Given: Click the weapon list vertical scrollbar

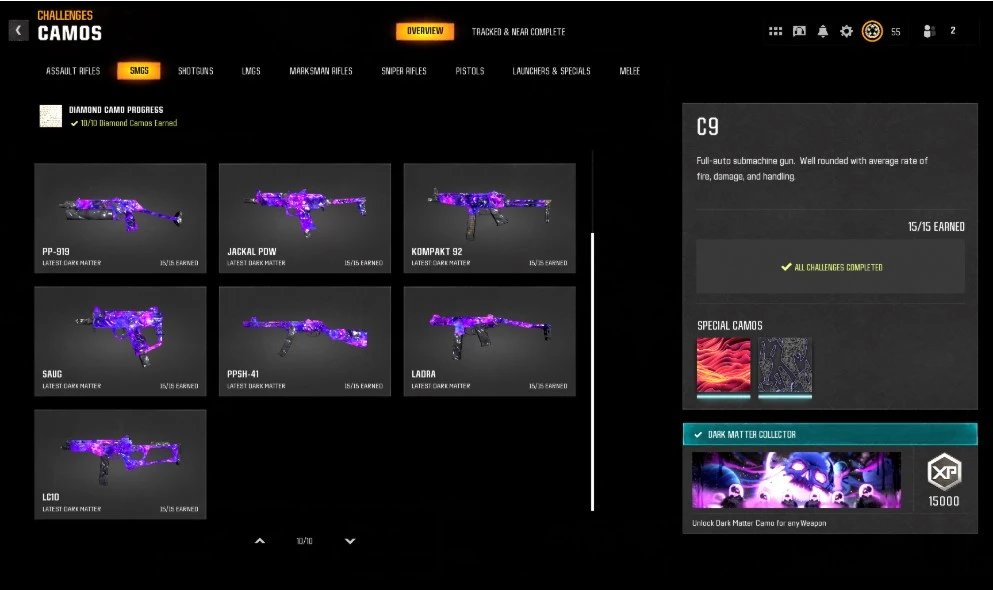Looking at the screenshot, I should 593,370.
